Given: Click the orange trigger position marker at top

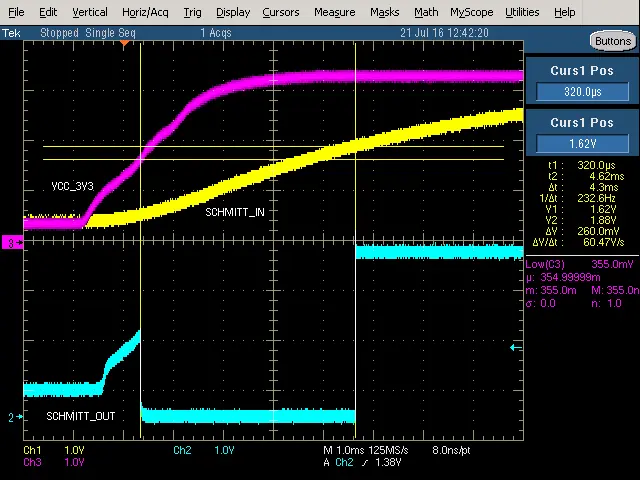Looking at the screenshot, I should coord(124,43).
